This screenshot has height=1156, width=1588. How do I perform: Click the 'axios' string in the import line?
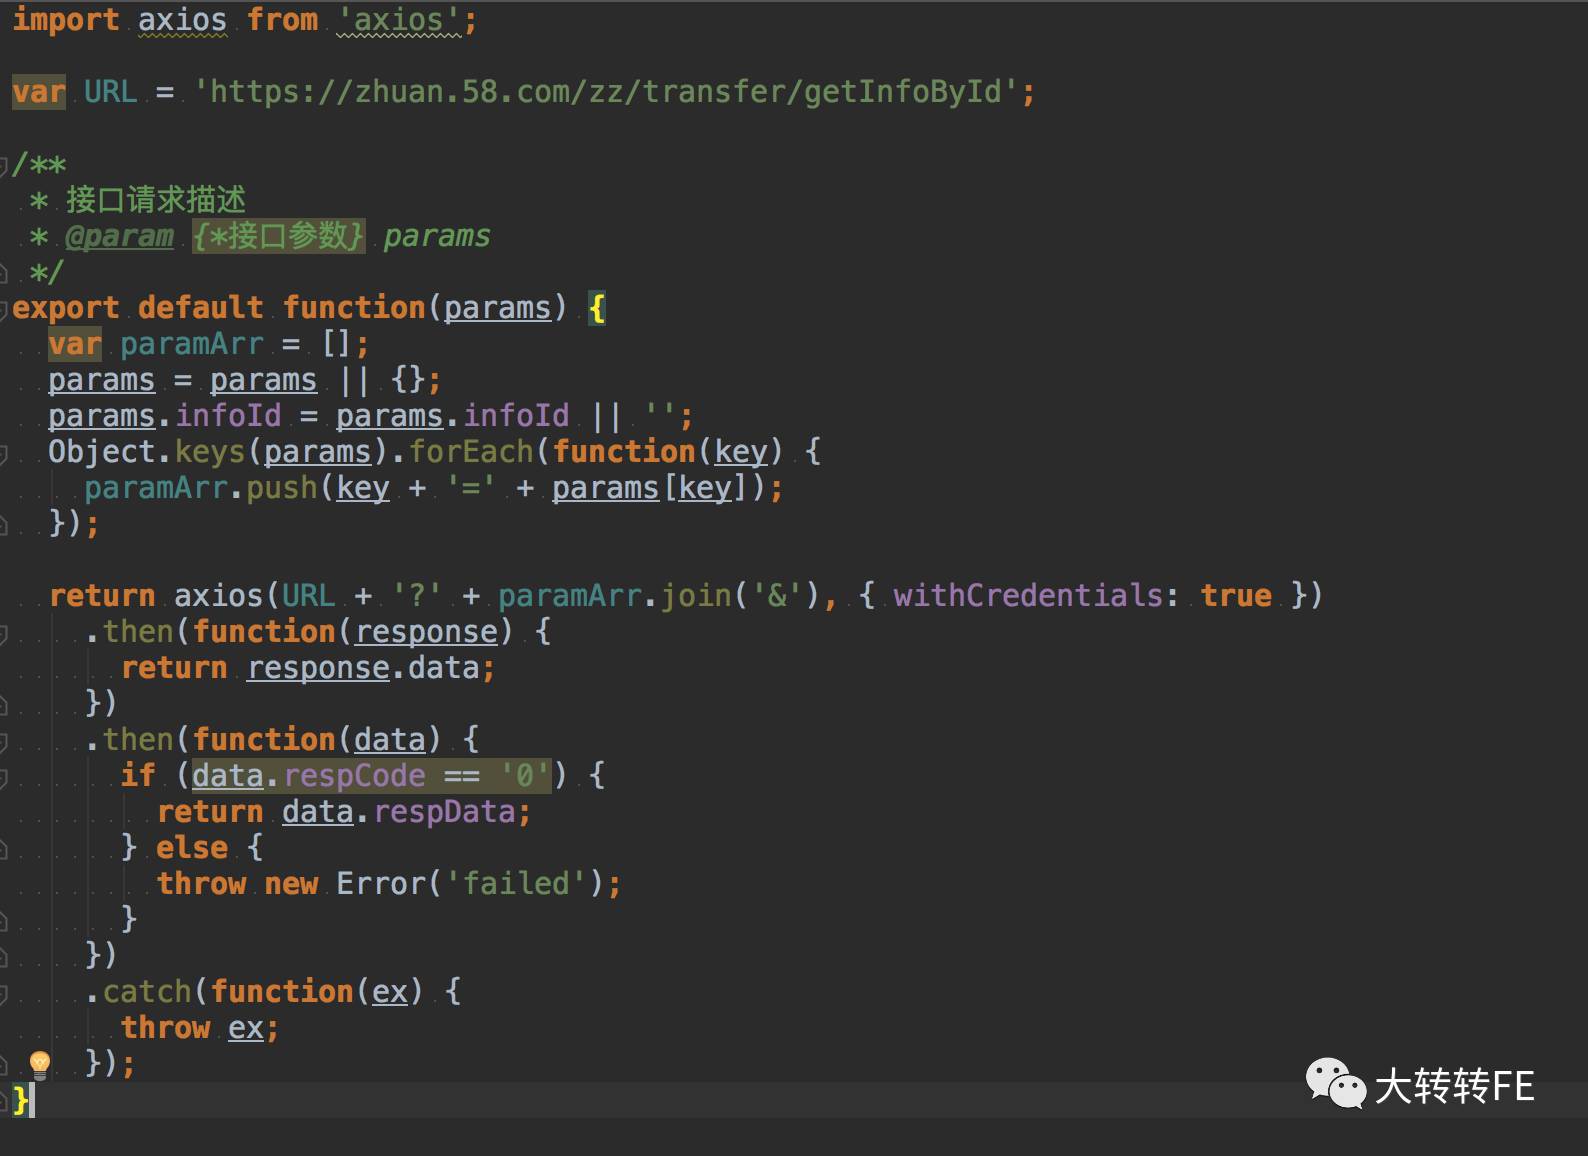pos(399,20)
